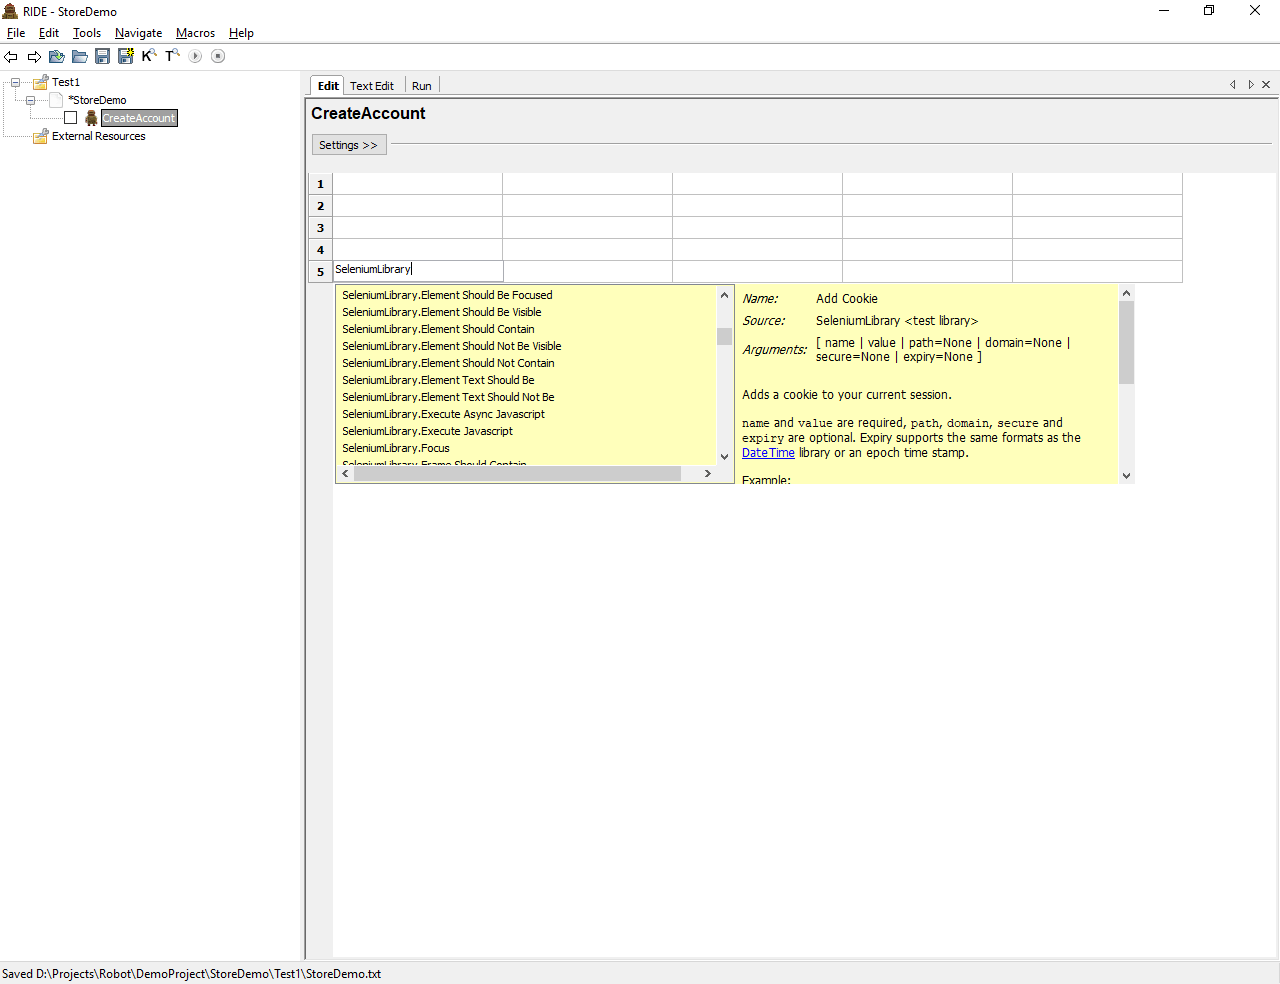This screenshot has width=1280, height=984.
Task: Click the Open Directory folder icon
Action: tap(80, 56)
